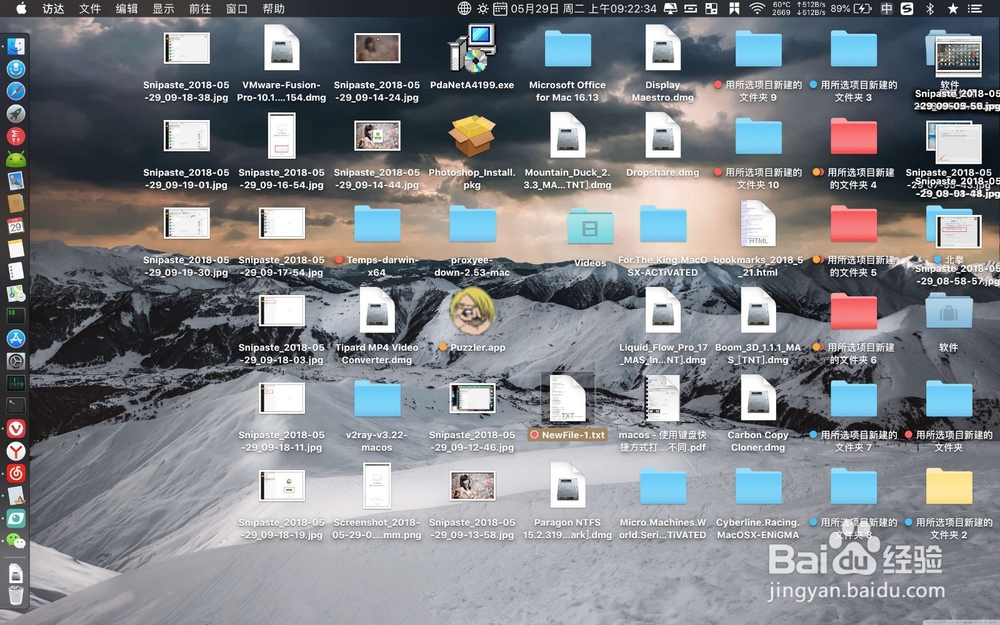Click the Wi-Fi icon in the menu bar
Image resolution: width=1000 pixels, height=625 pixels.
(x=757, y=10)
